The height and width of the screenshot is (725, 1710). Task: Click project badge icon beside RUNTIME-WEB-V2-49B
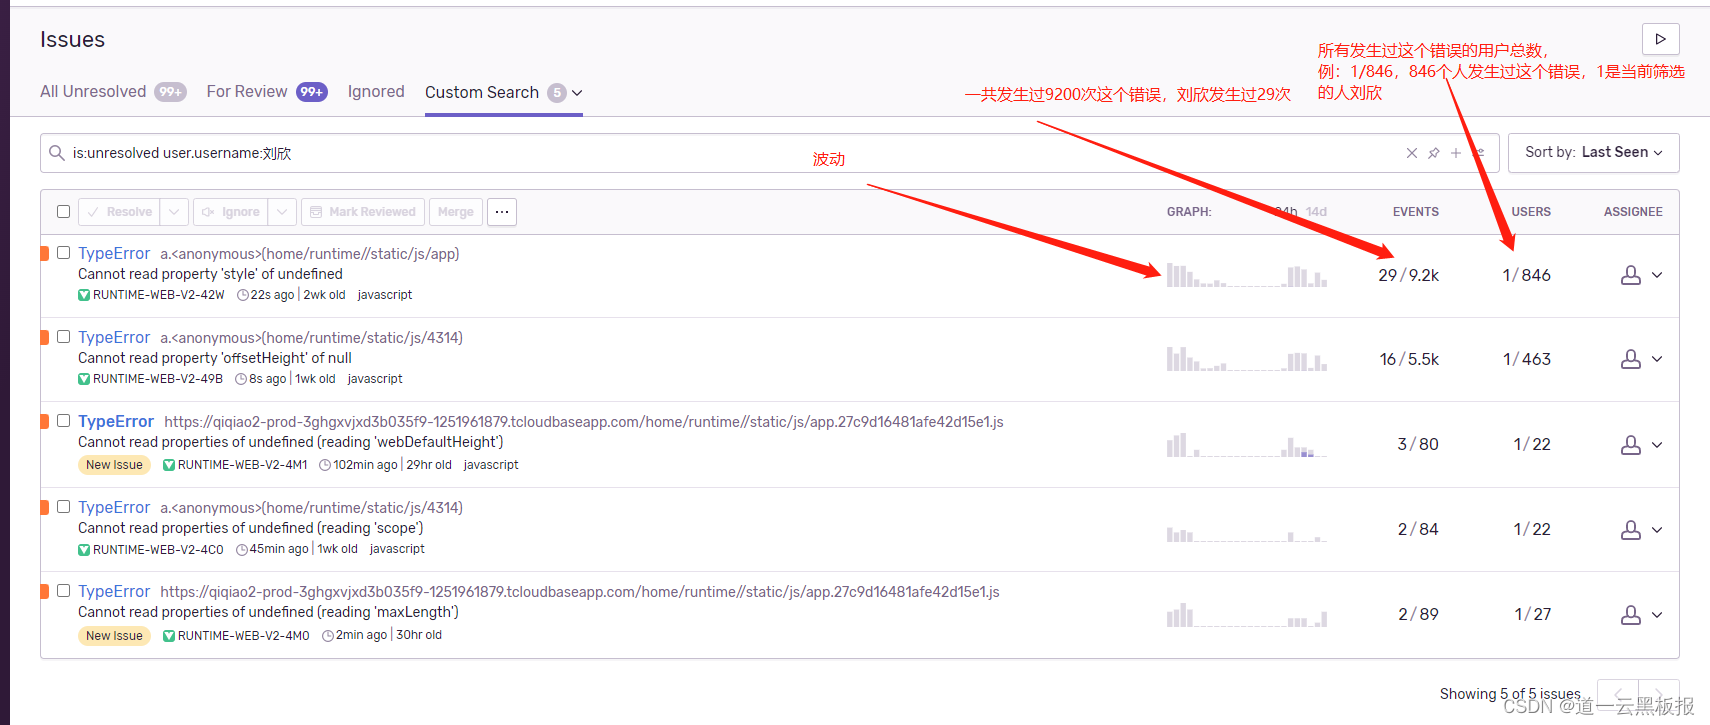pyautogui.click(x=84, y=379)
